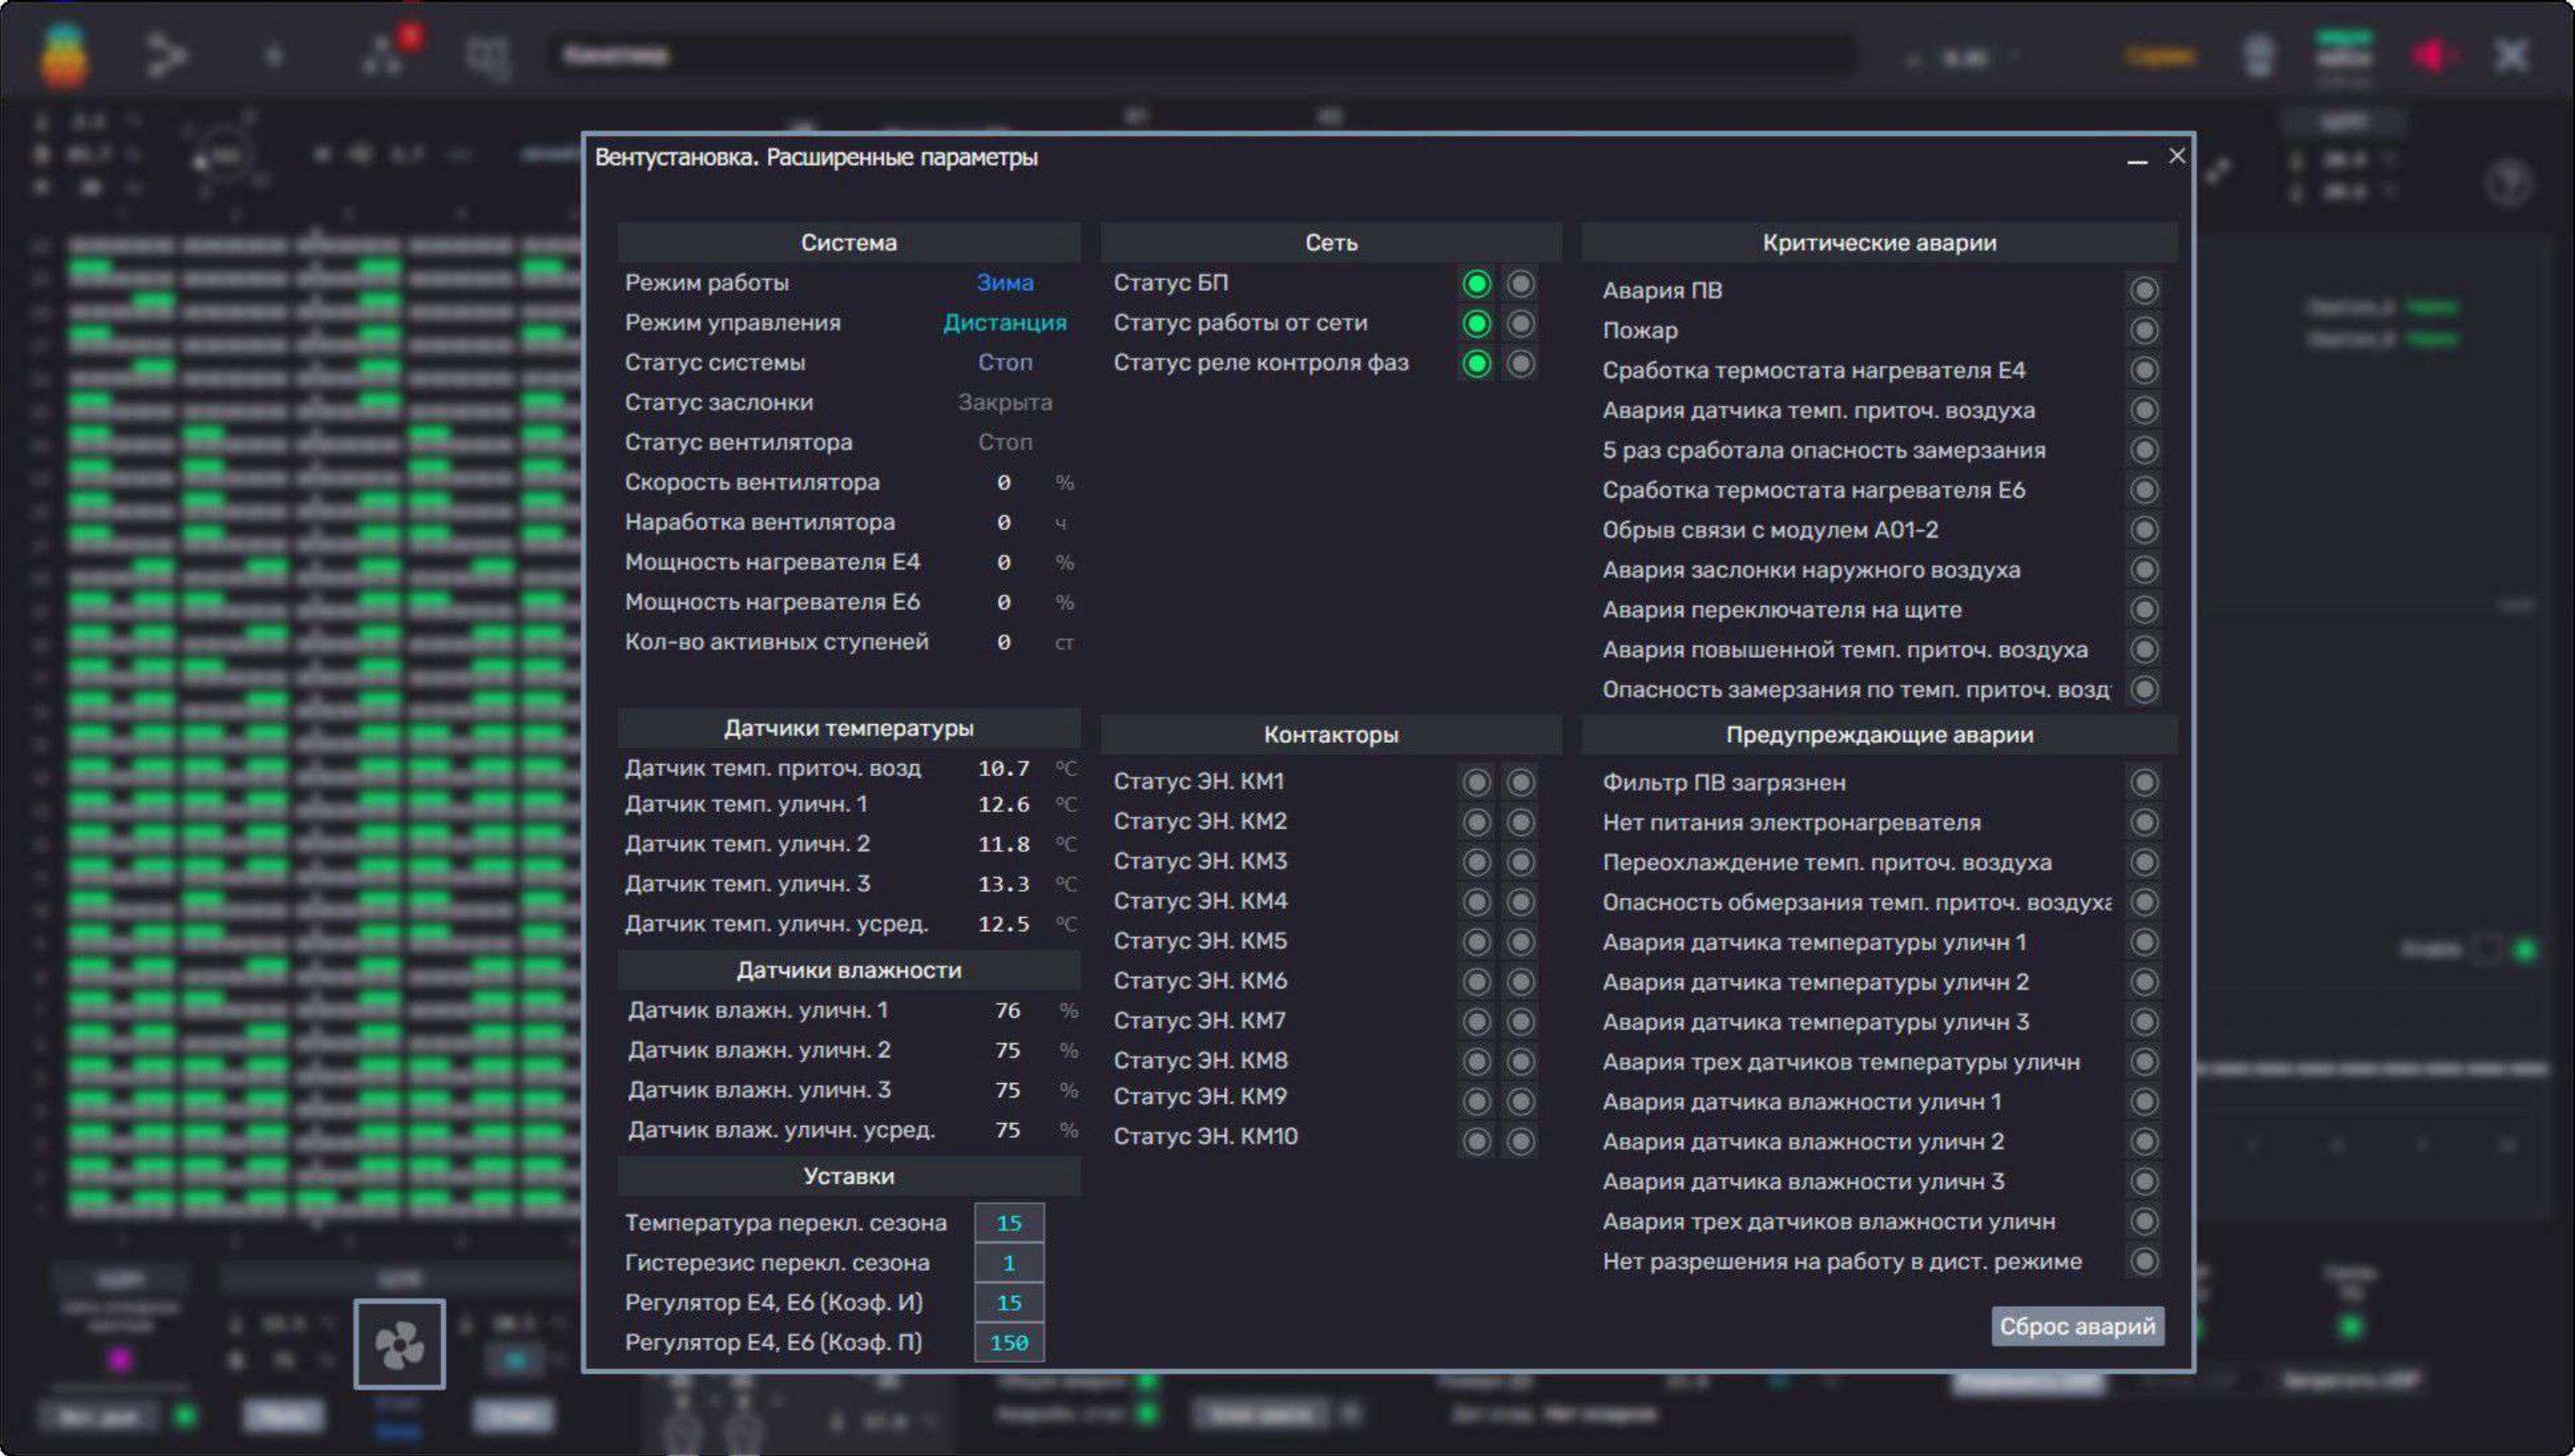Close the Вентустановка parameters dialog
Image resolution: width=2575 pixels, height=1456 pixels.
(x=2177, y=157)
